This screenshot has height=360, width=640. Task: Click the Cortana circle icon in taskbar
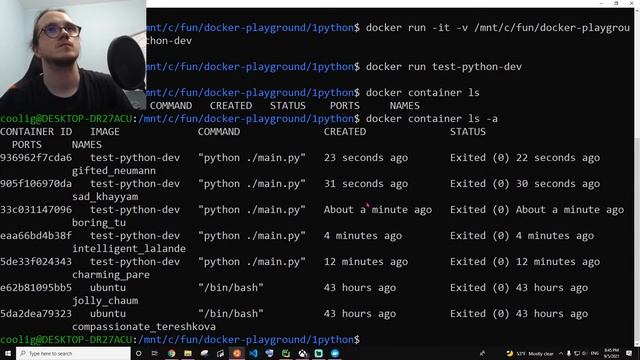point(138,353)
